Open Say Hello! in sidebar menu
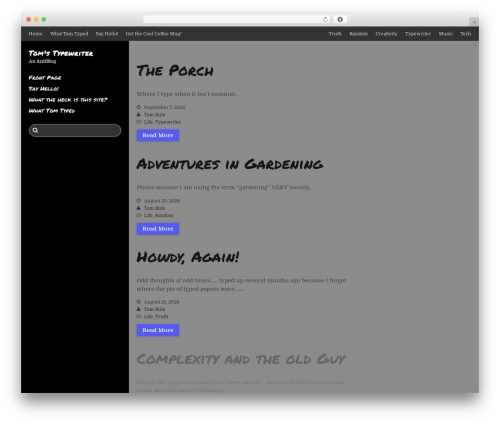 [x=44, y=89]
